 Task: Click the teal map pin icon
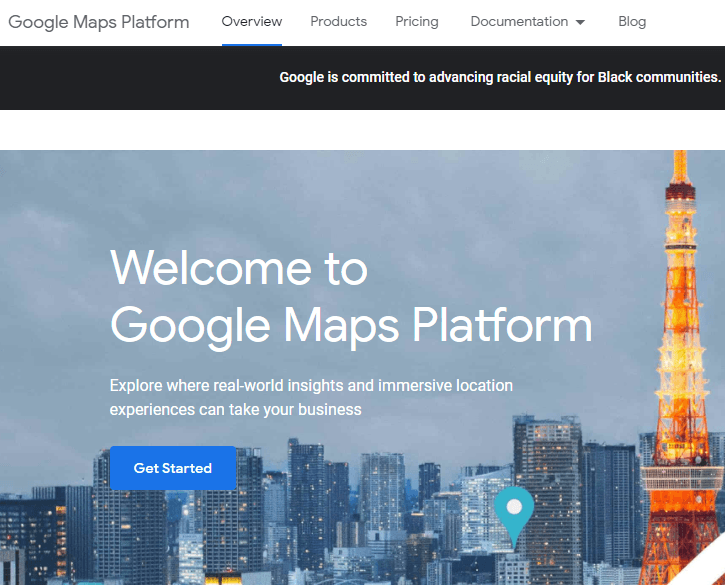pos(514,515)
